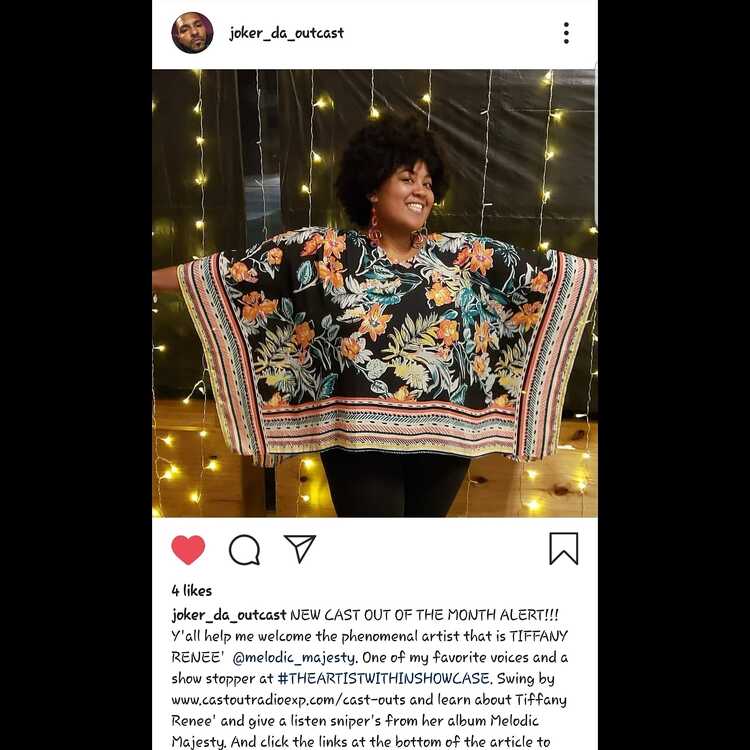
Task: Click the Melodic Majesty album text
Action: tap(354, 731)
